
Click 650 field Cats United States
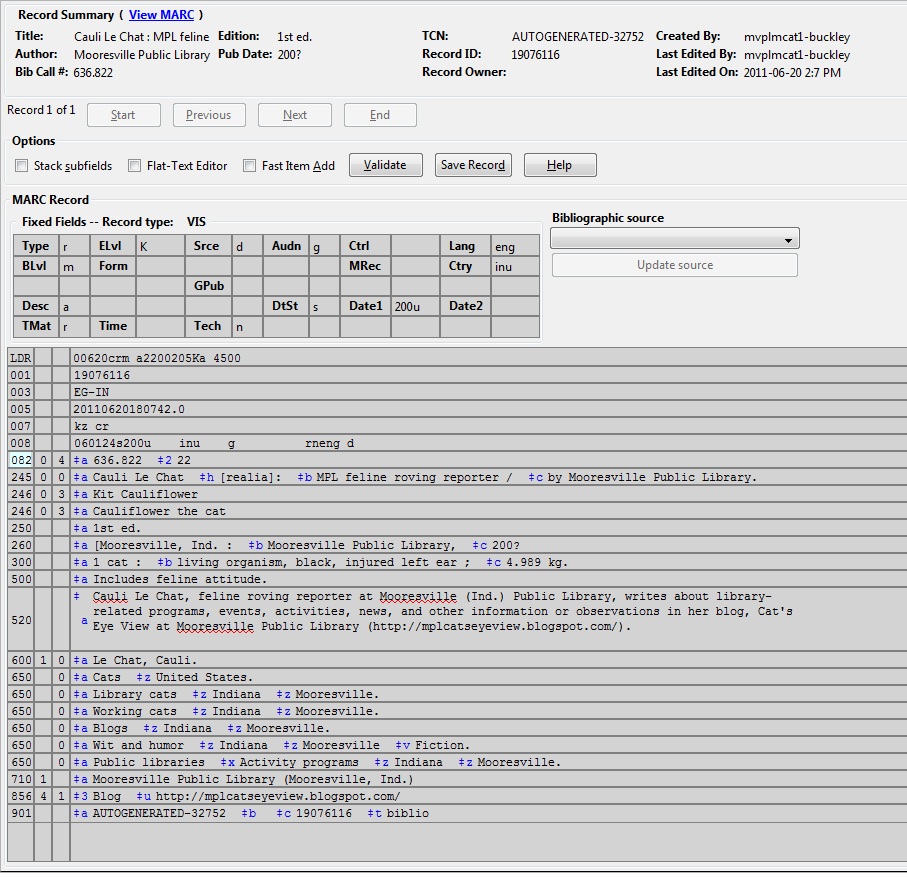pyautogui.click(x=488, y=677)
